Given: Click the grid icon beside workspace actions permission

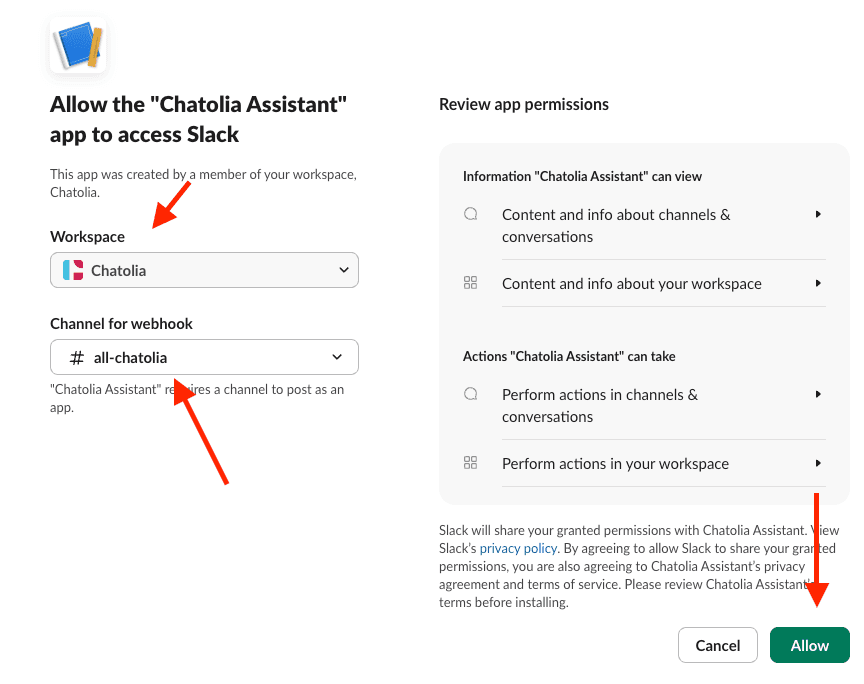Looking at the screenshot, I should (x=471, y=463).
